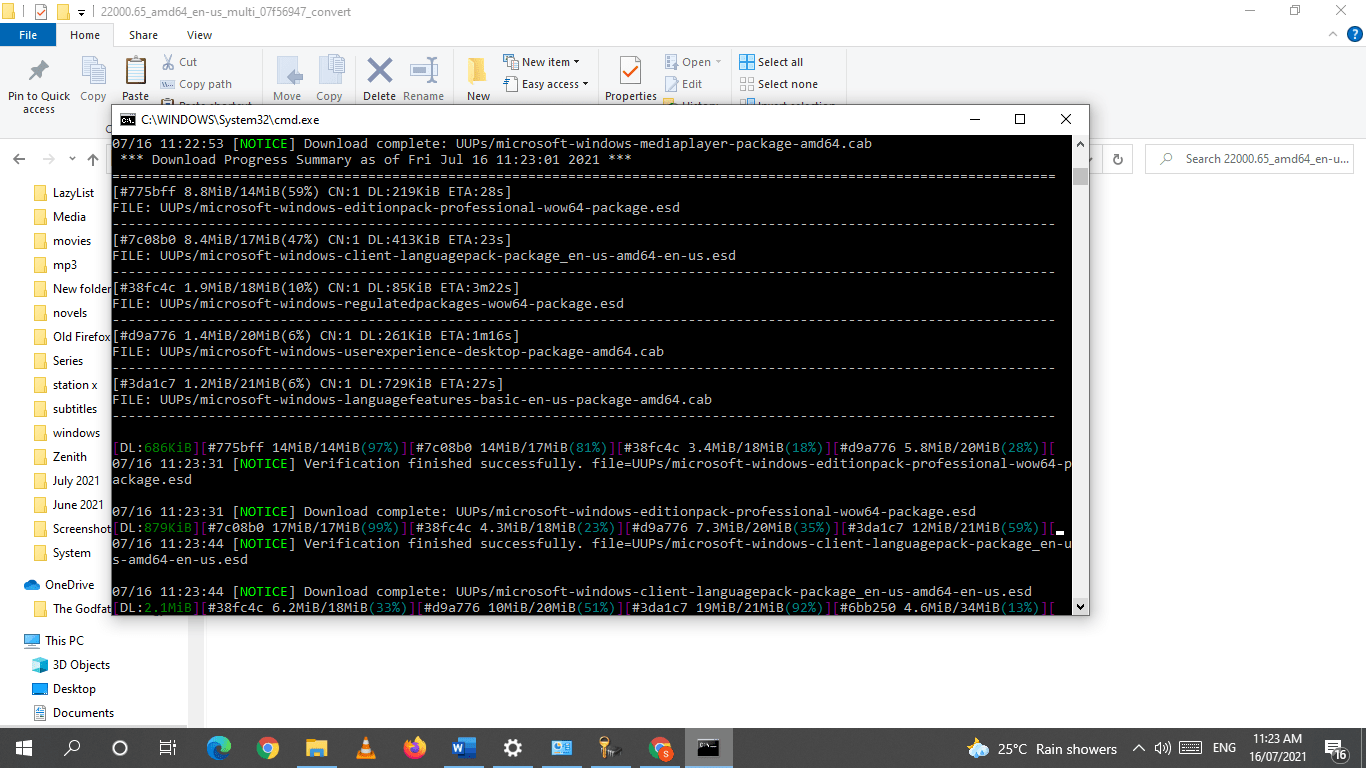1366x768 pixels.
Task: Go up one folder level in Explorer
Action: point(93,159)
